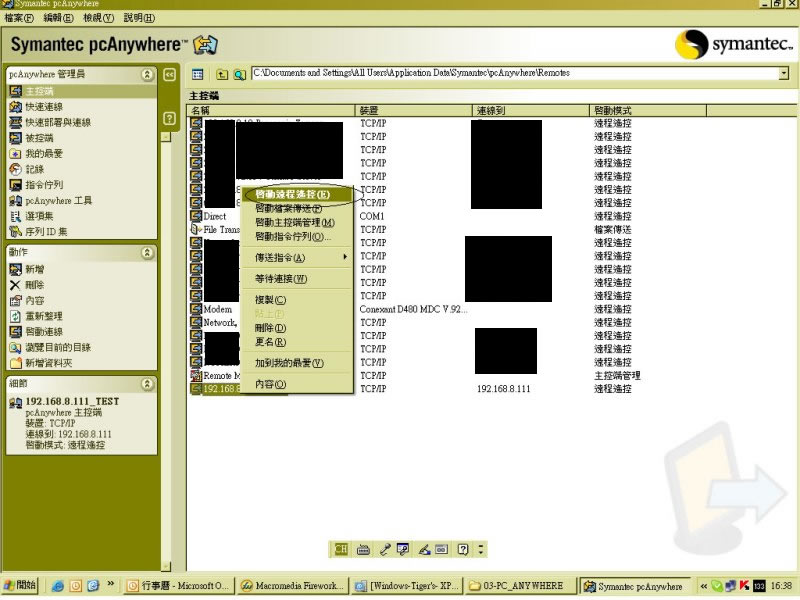Switch to 03-PC_ANYWHERE taskbar window

[x=520, y=586]
